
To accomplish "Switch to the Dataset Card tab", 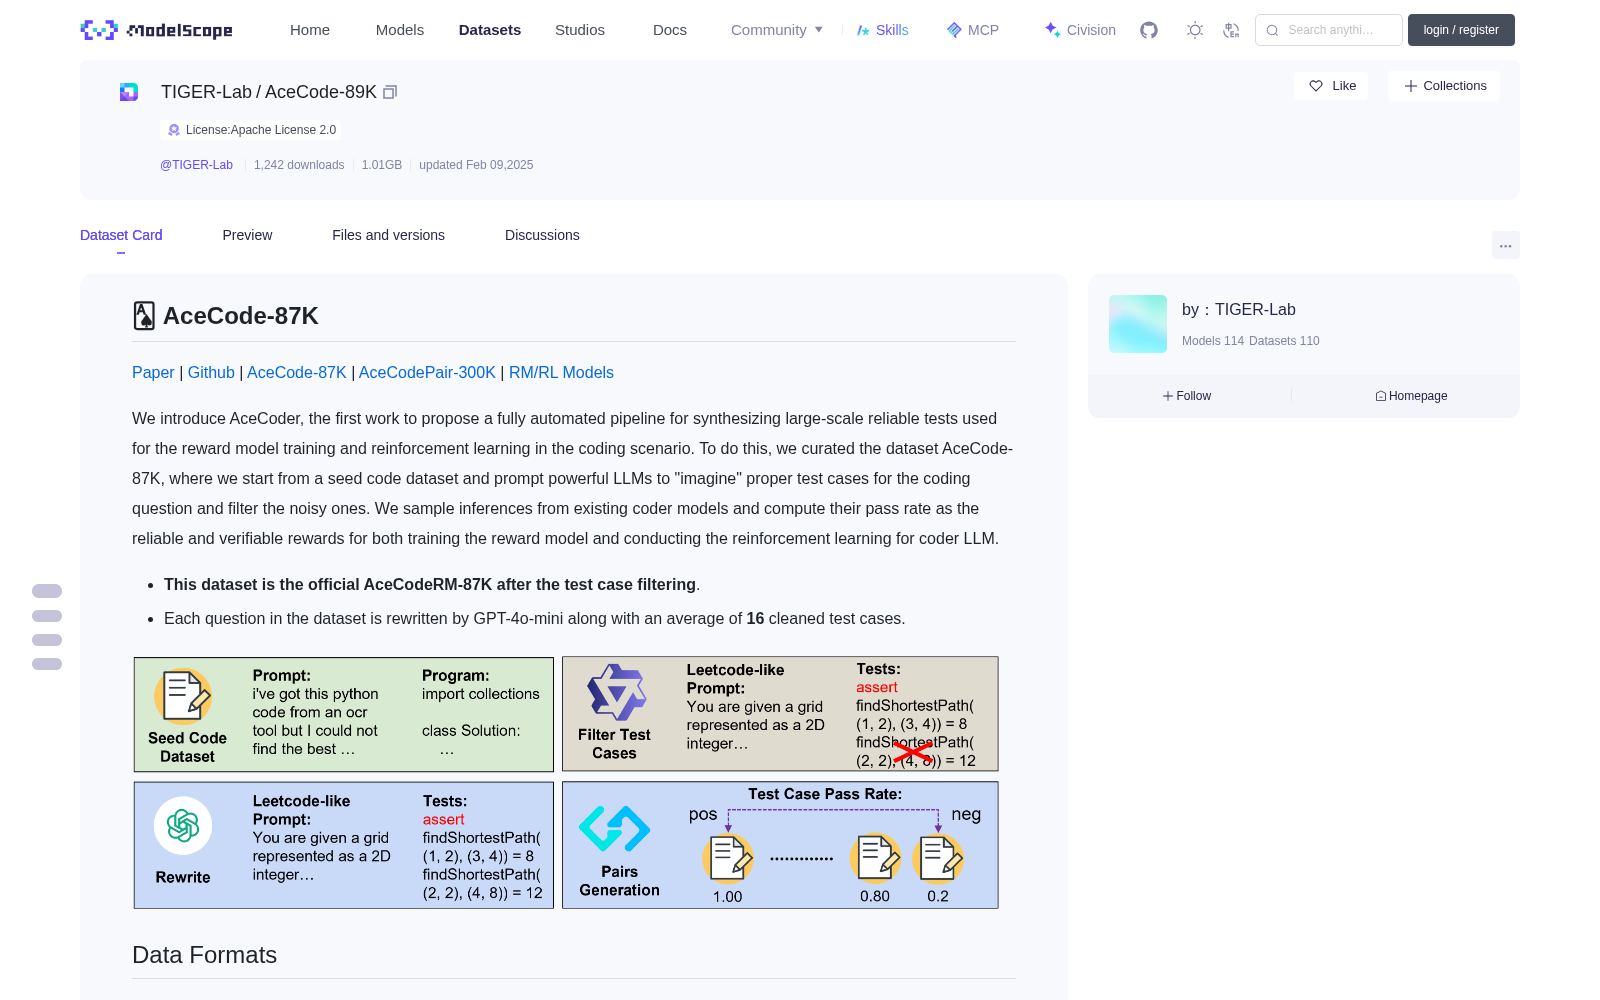I will tap(121, 235).
